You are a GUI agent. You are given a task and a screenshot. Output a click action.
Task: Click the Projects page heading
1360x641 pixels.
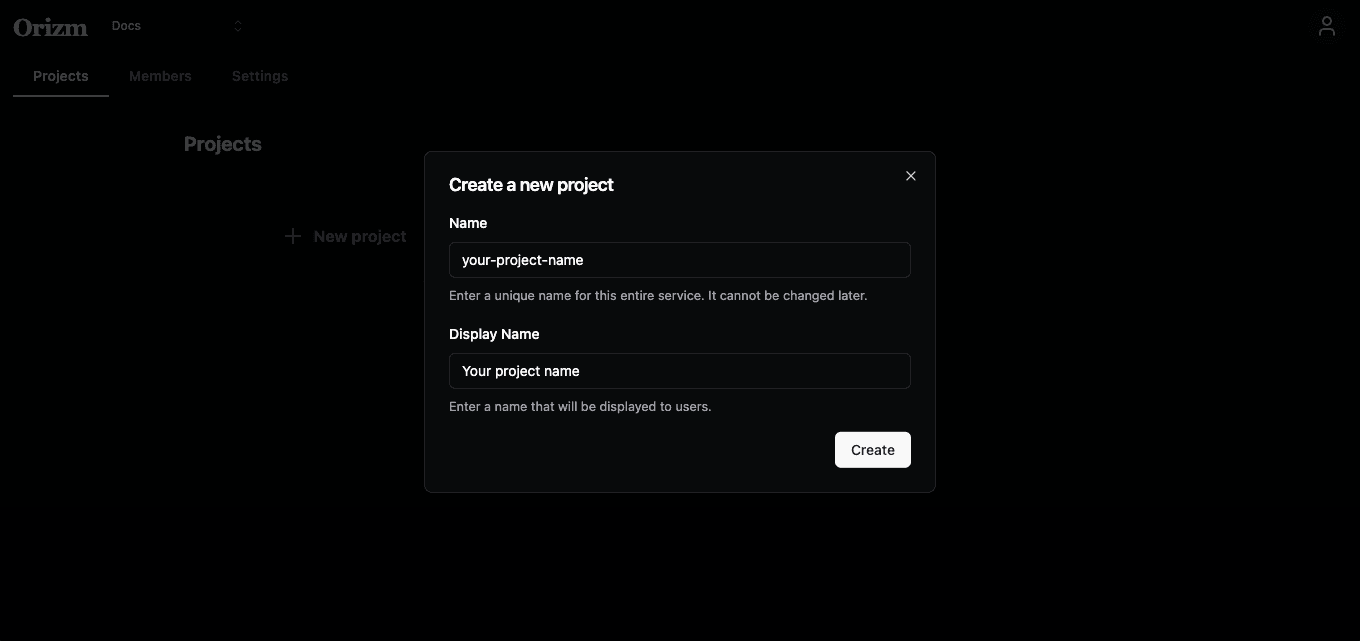coord(223,144)
